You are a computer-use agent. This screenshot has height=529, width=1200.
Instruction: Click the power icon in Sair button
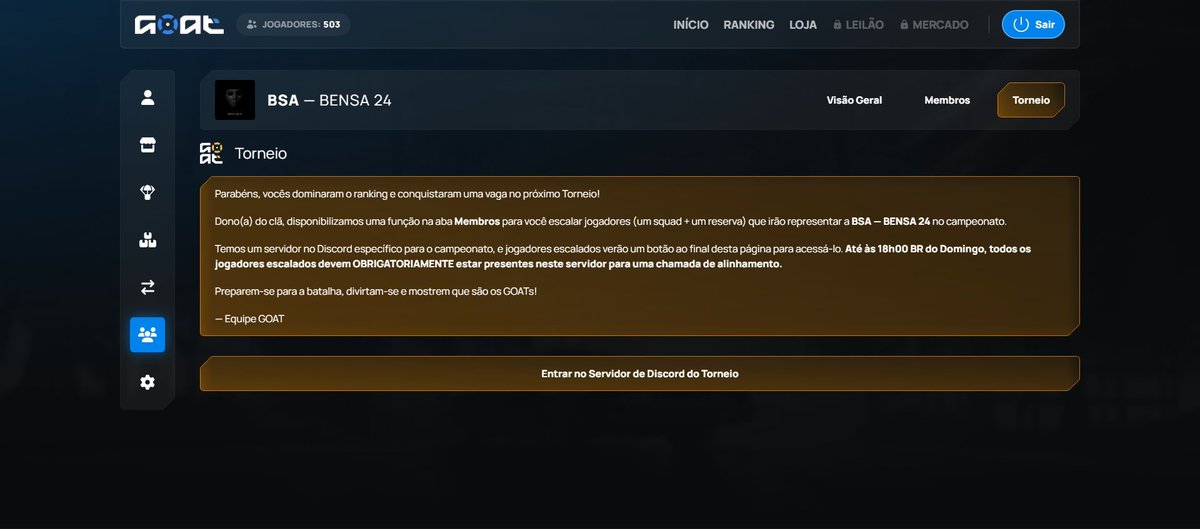coord(1021,24)
